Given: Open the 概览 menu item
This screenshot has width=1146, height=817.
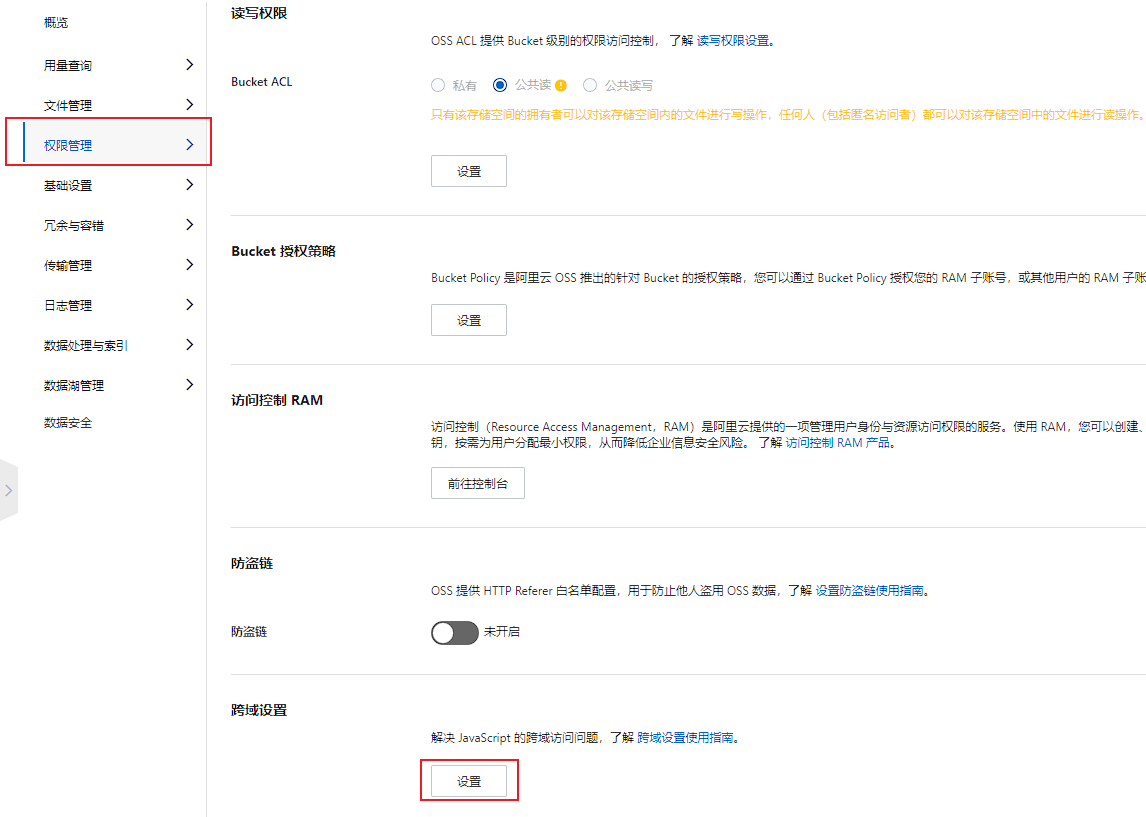Looking at the screenshot, I should point(56,23).
